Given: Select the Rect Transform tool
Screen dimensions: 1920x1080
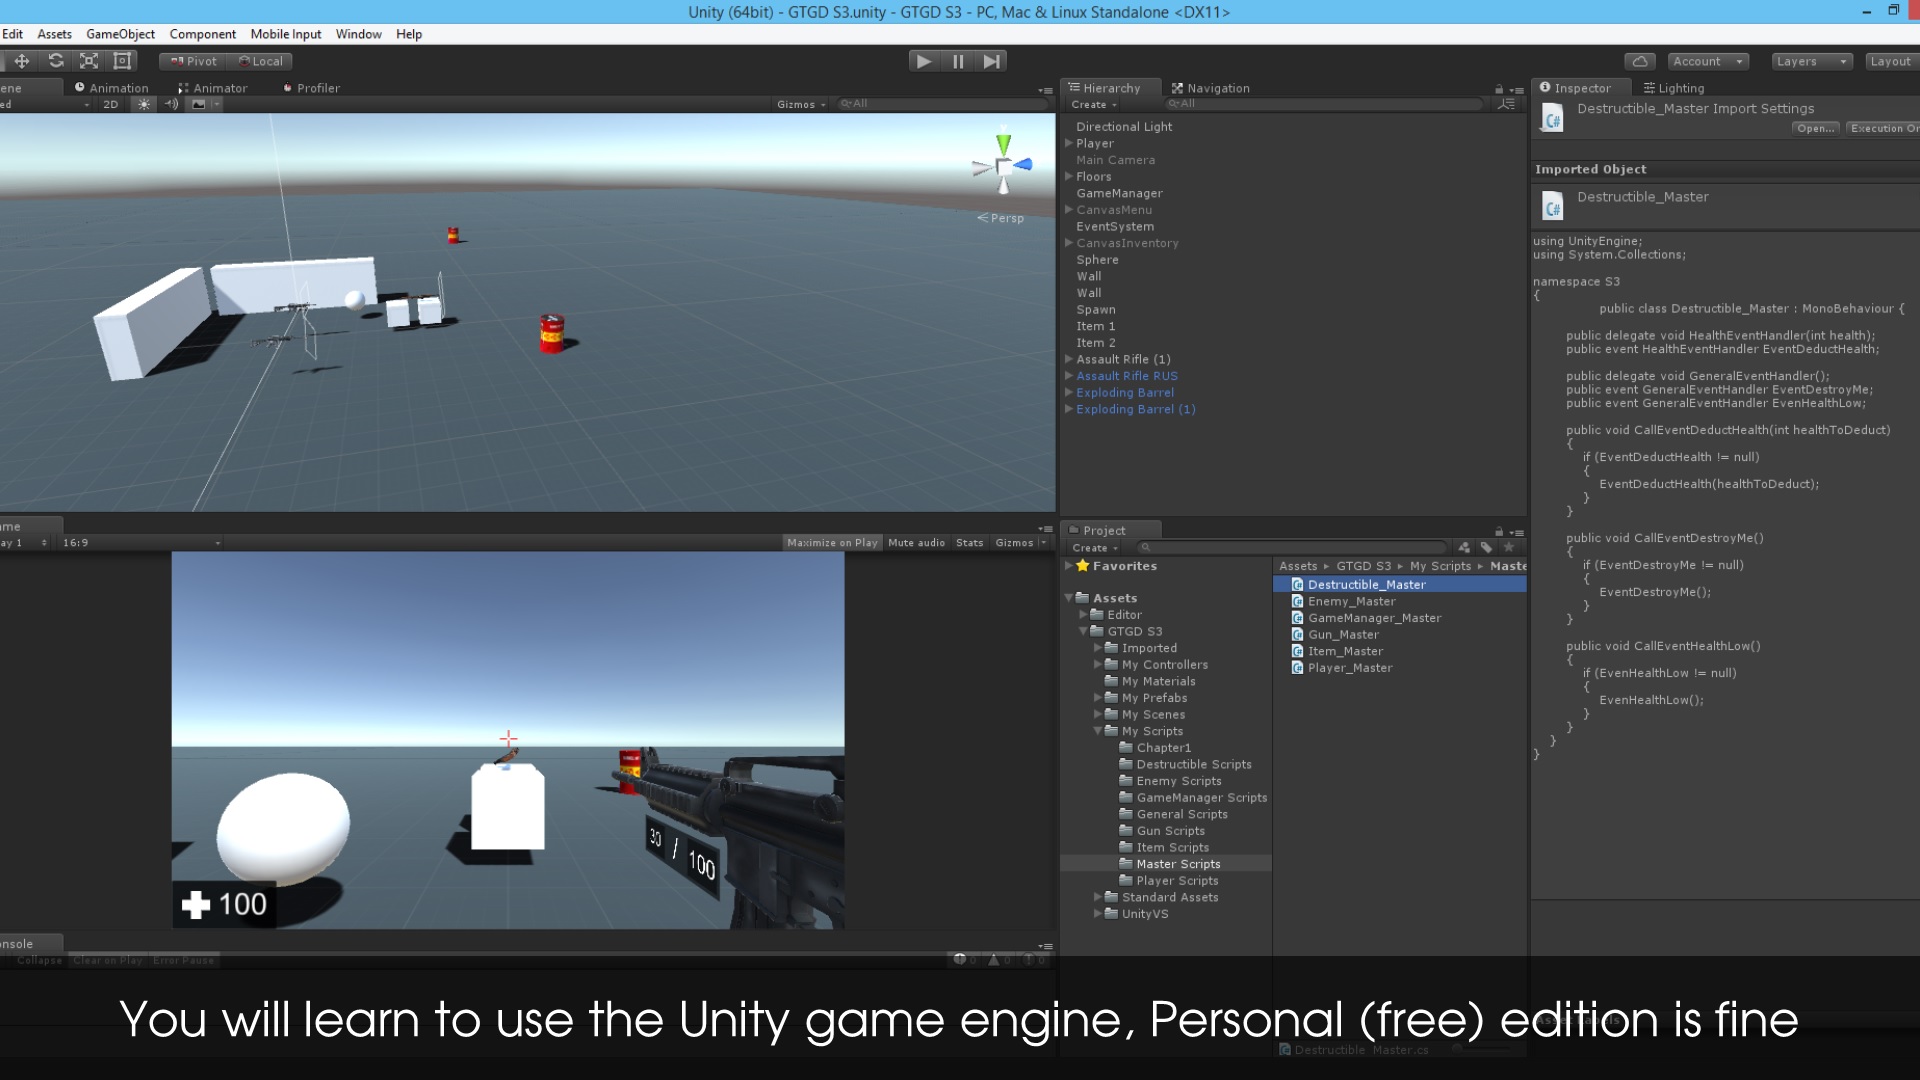Looking at the screenshot, I should [122, 61].
